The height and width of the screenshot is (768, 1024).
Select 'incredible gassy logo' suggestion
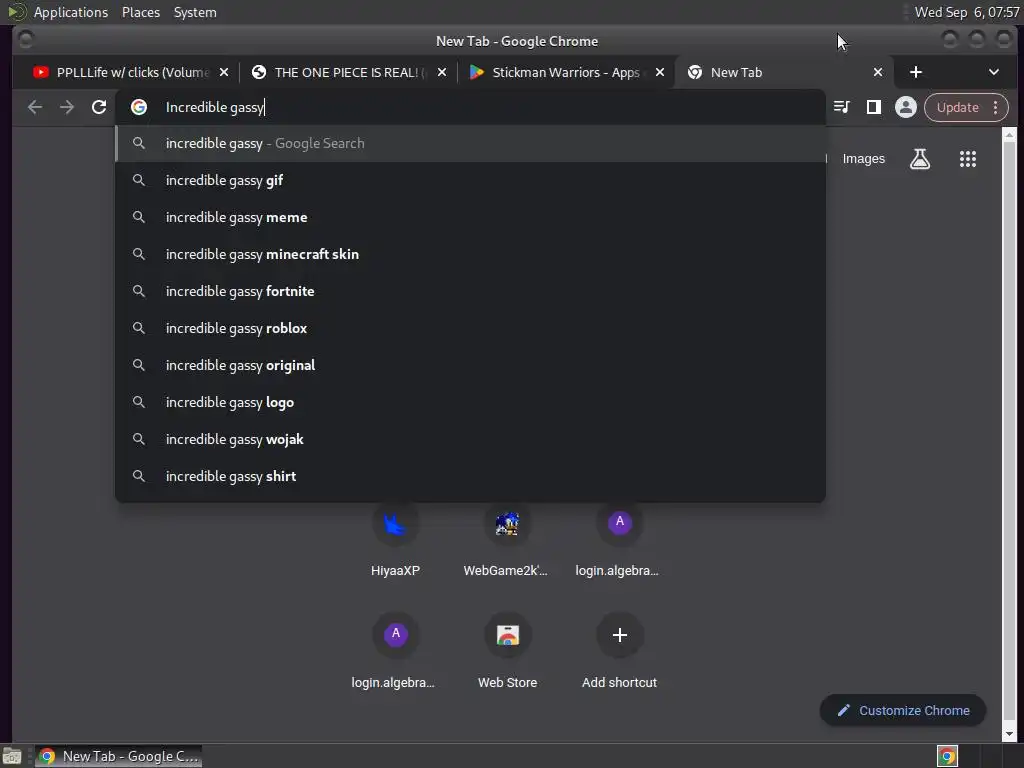click(x=470, y=402)
